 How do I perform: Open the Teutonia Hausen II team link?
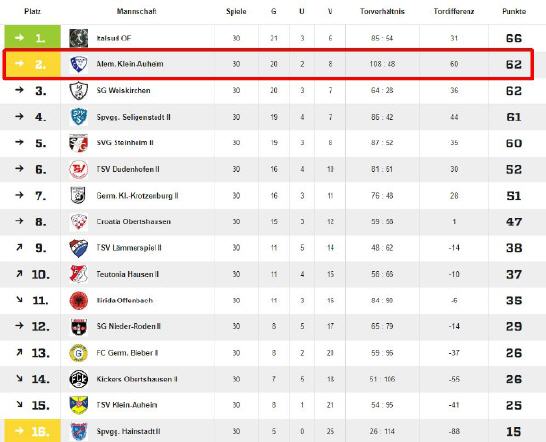click(x=127, y=274)
